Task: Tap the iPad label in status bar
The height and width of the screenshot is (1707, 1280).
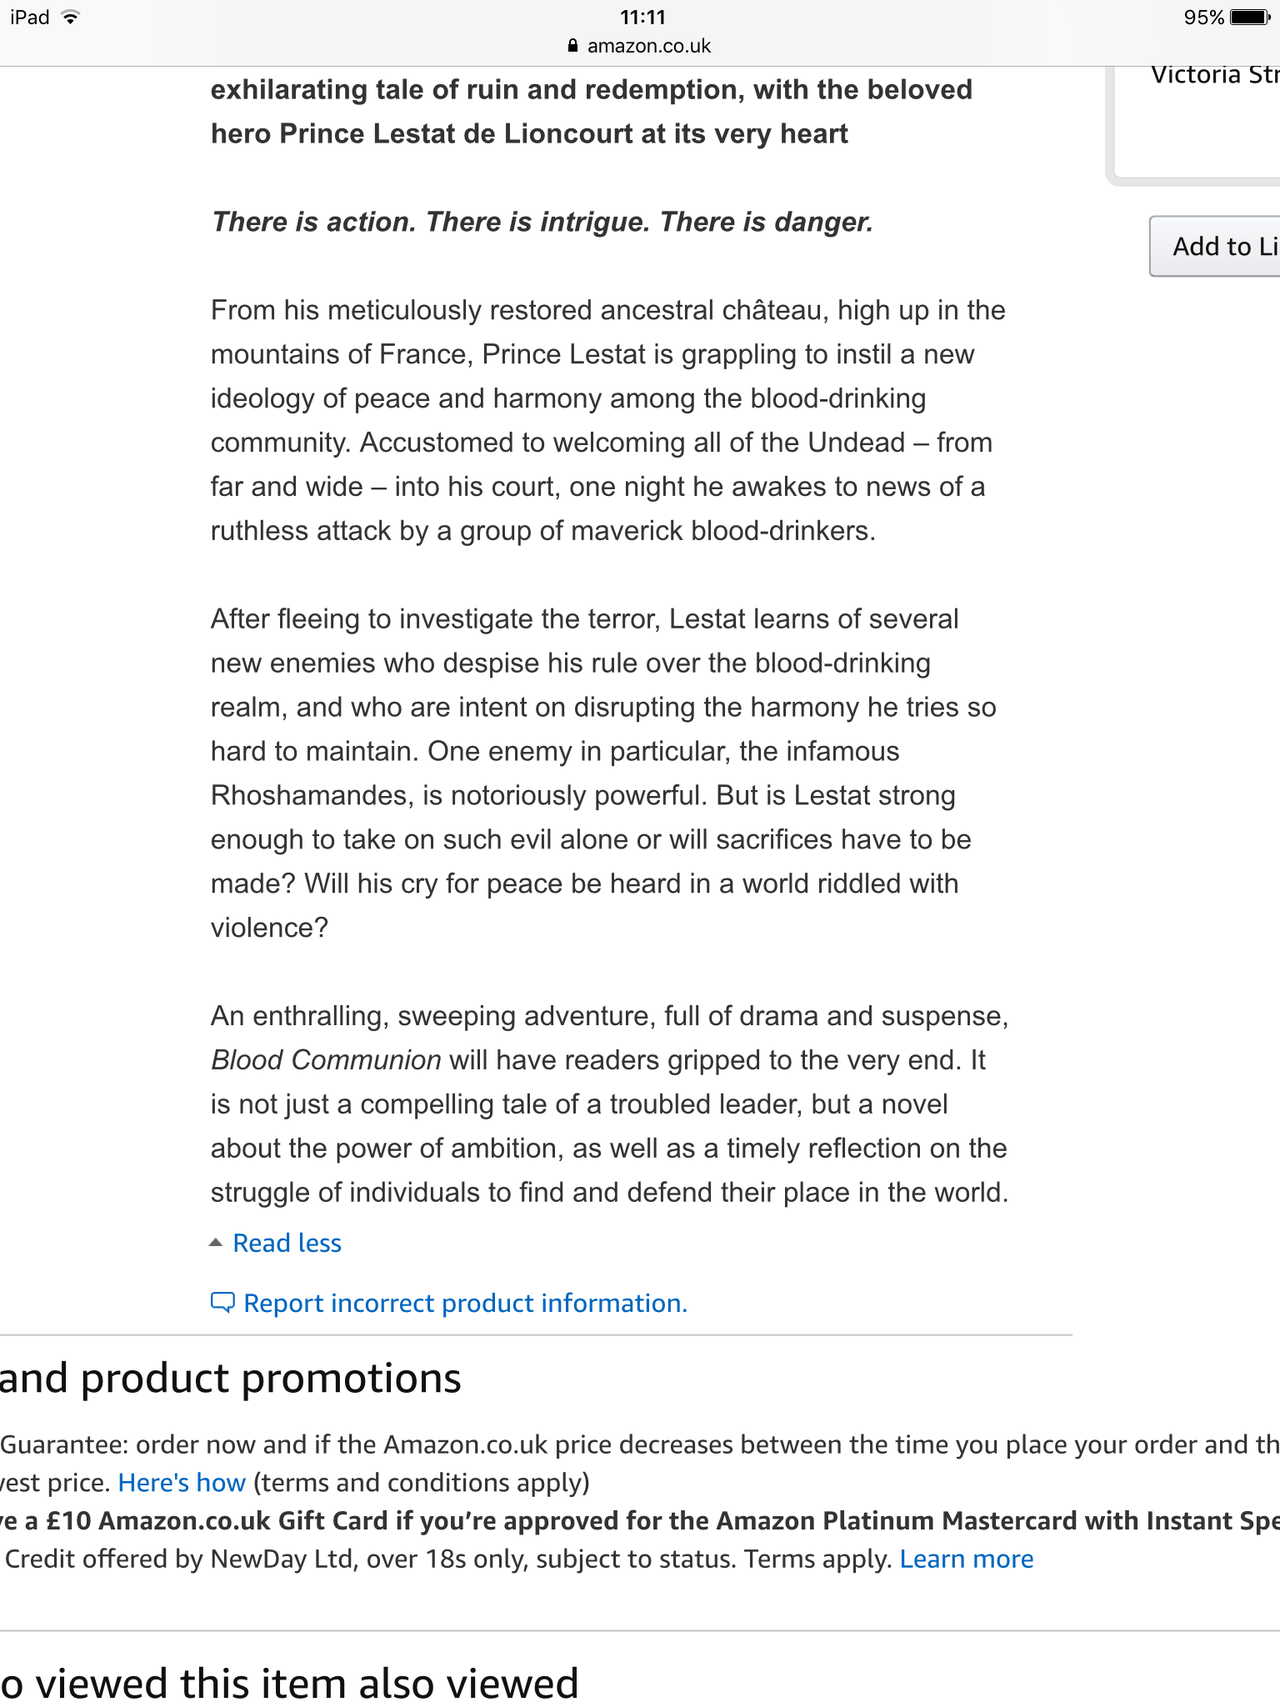Action: 30,18
